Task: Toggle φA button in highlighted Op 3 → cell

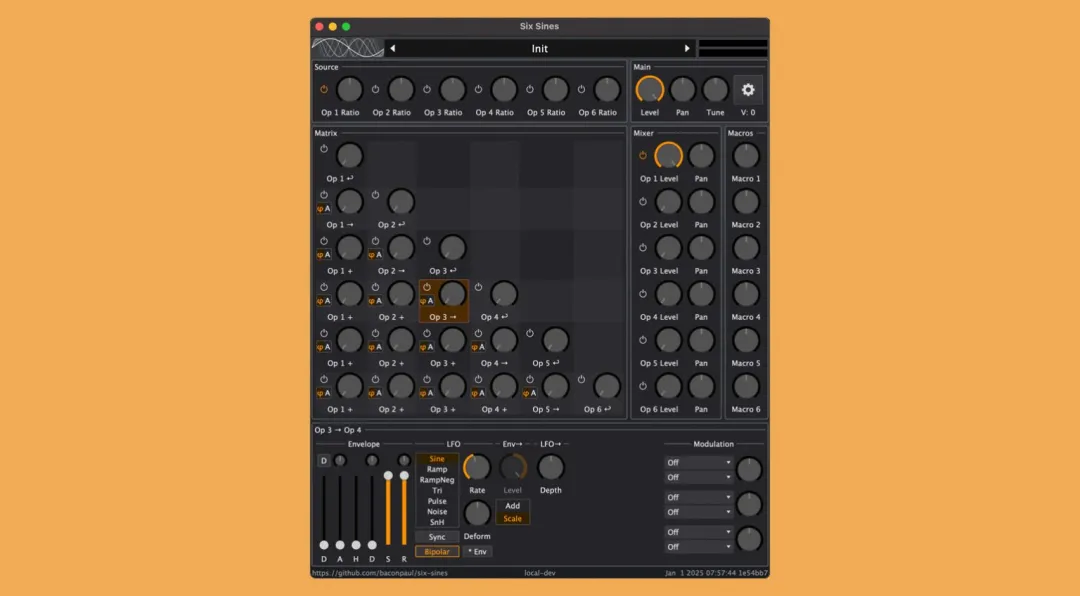Action: point(427,300)
